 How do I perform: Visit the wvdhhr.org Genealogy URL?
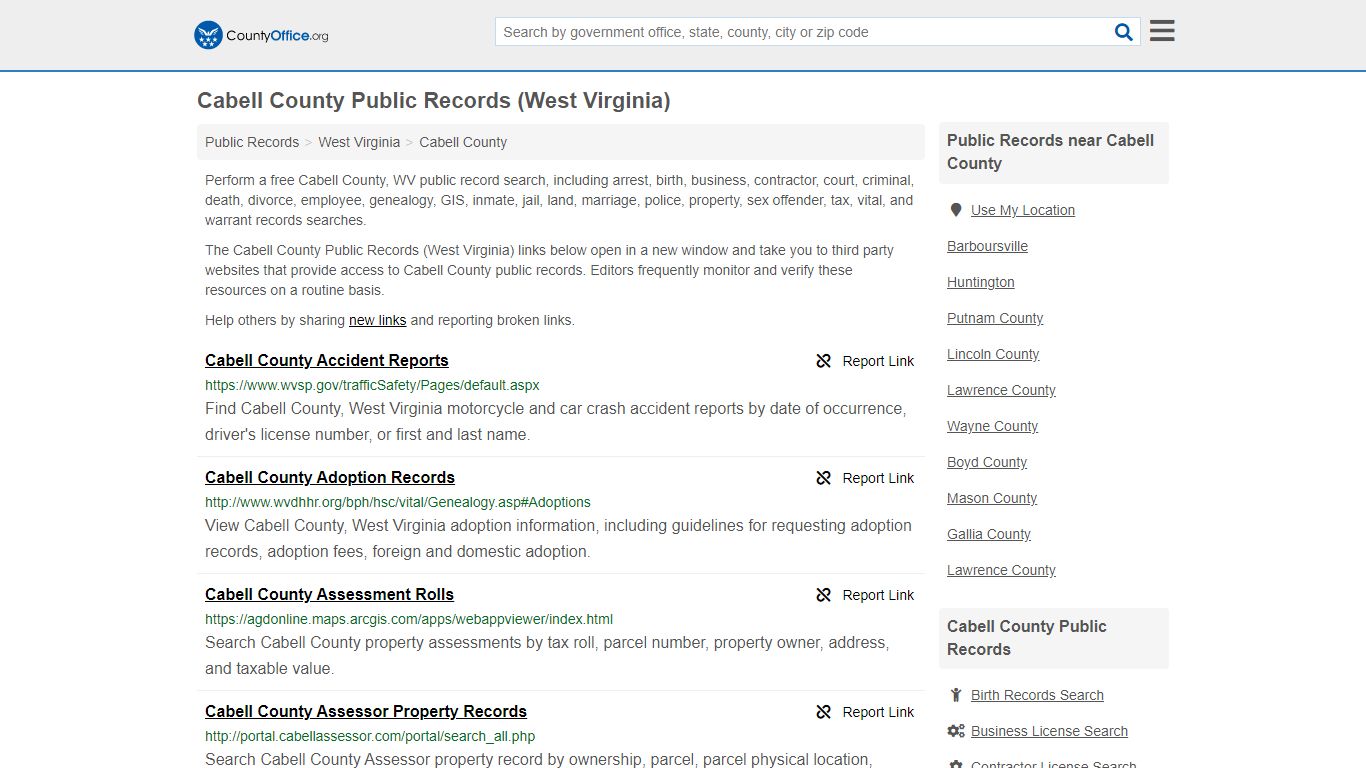tap(398, 502)
